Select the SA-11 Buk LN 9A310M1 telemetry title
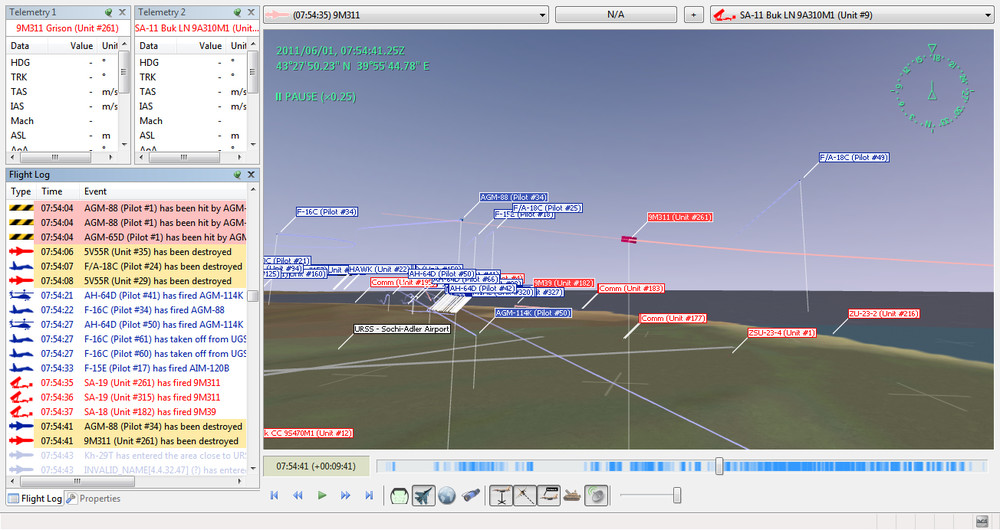 point(197,28)
